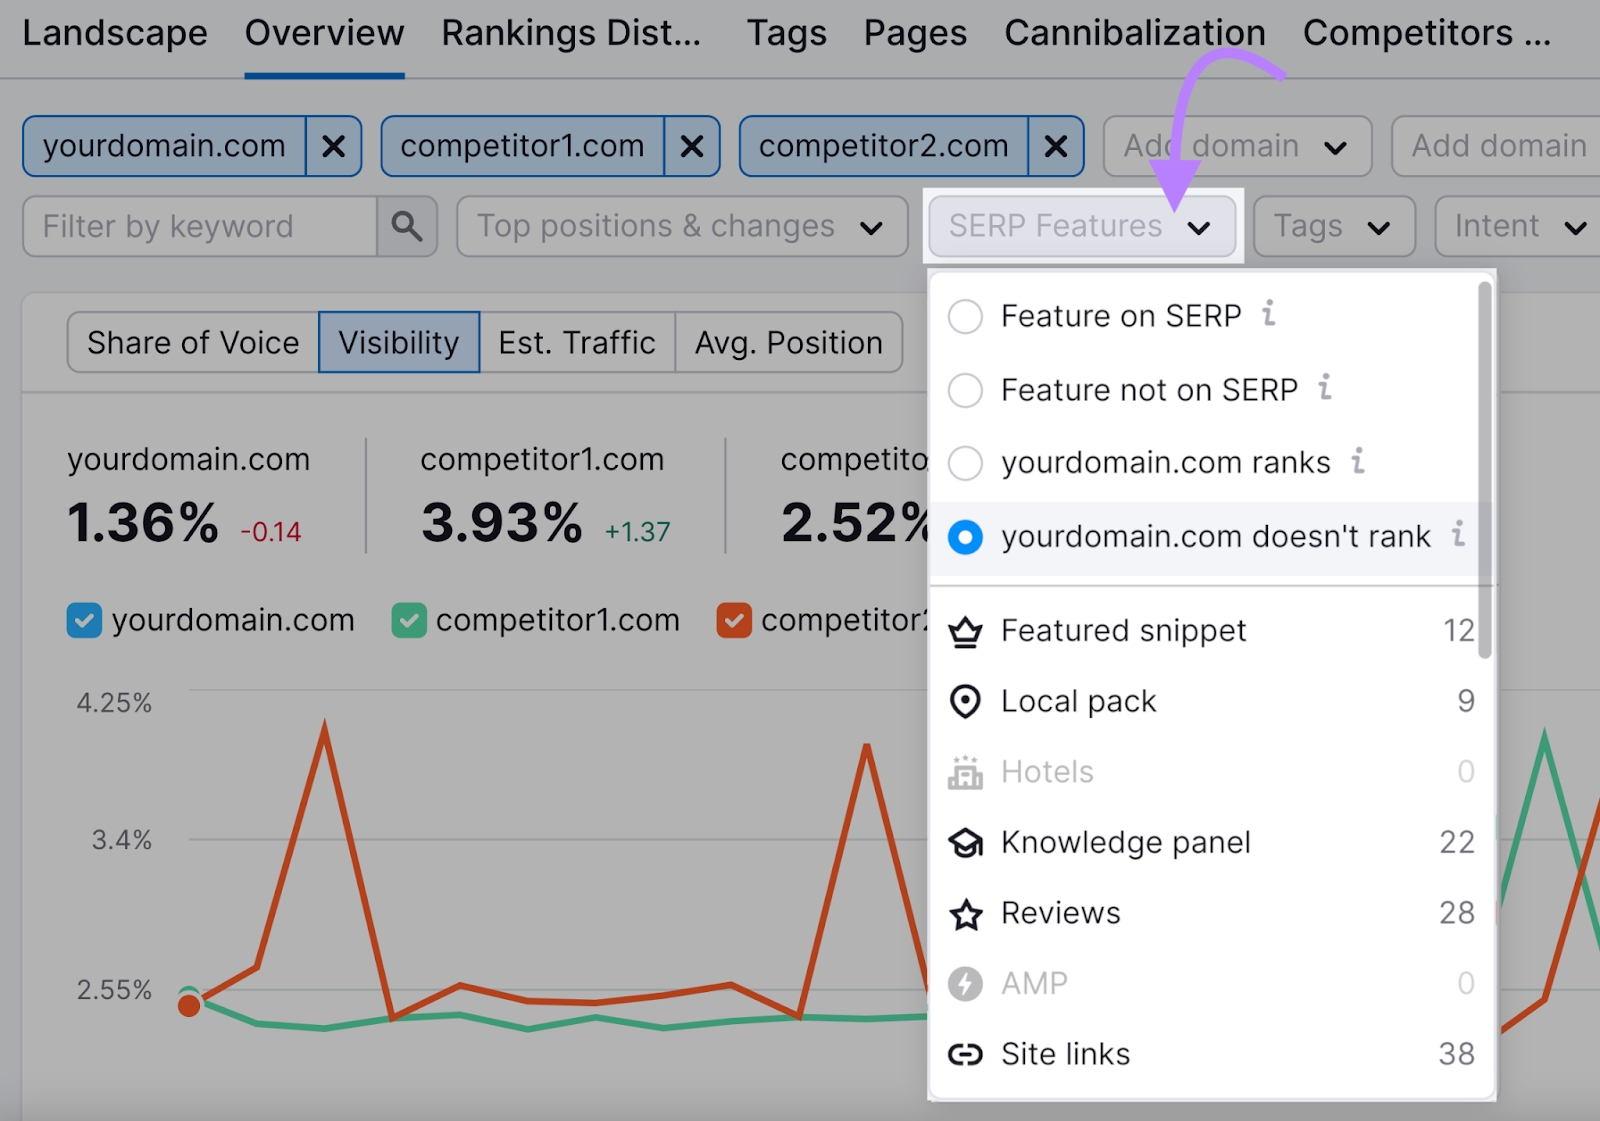Viewport: 1600px width, 1121px height.
Task: Select the Featured snippet crown icon
Action: click(x=966, y=630)
